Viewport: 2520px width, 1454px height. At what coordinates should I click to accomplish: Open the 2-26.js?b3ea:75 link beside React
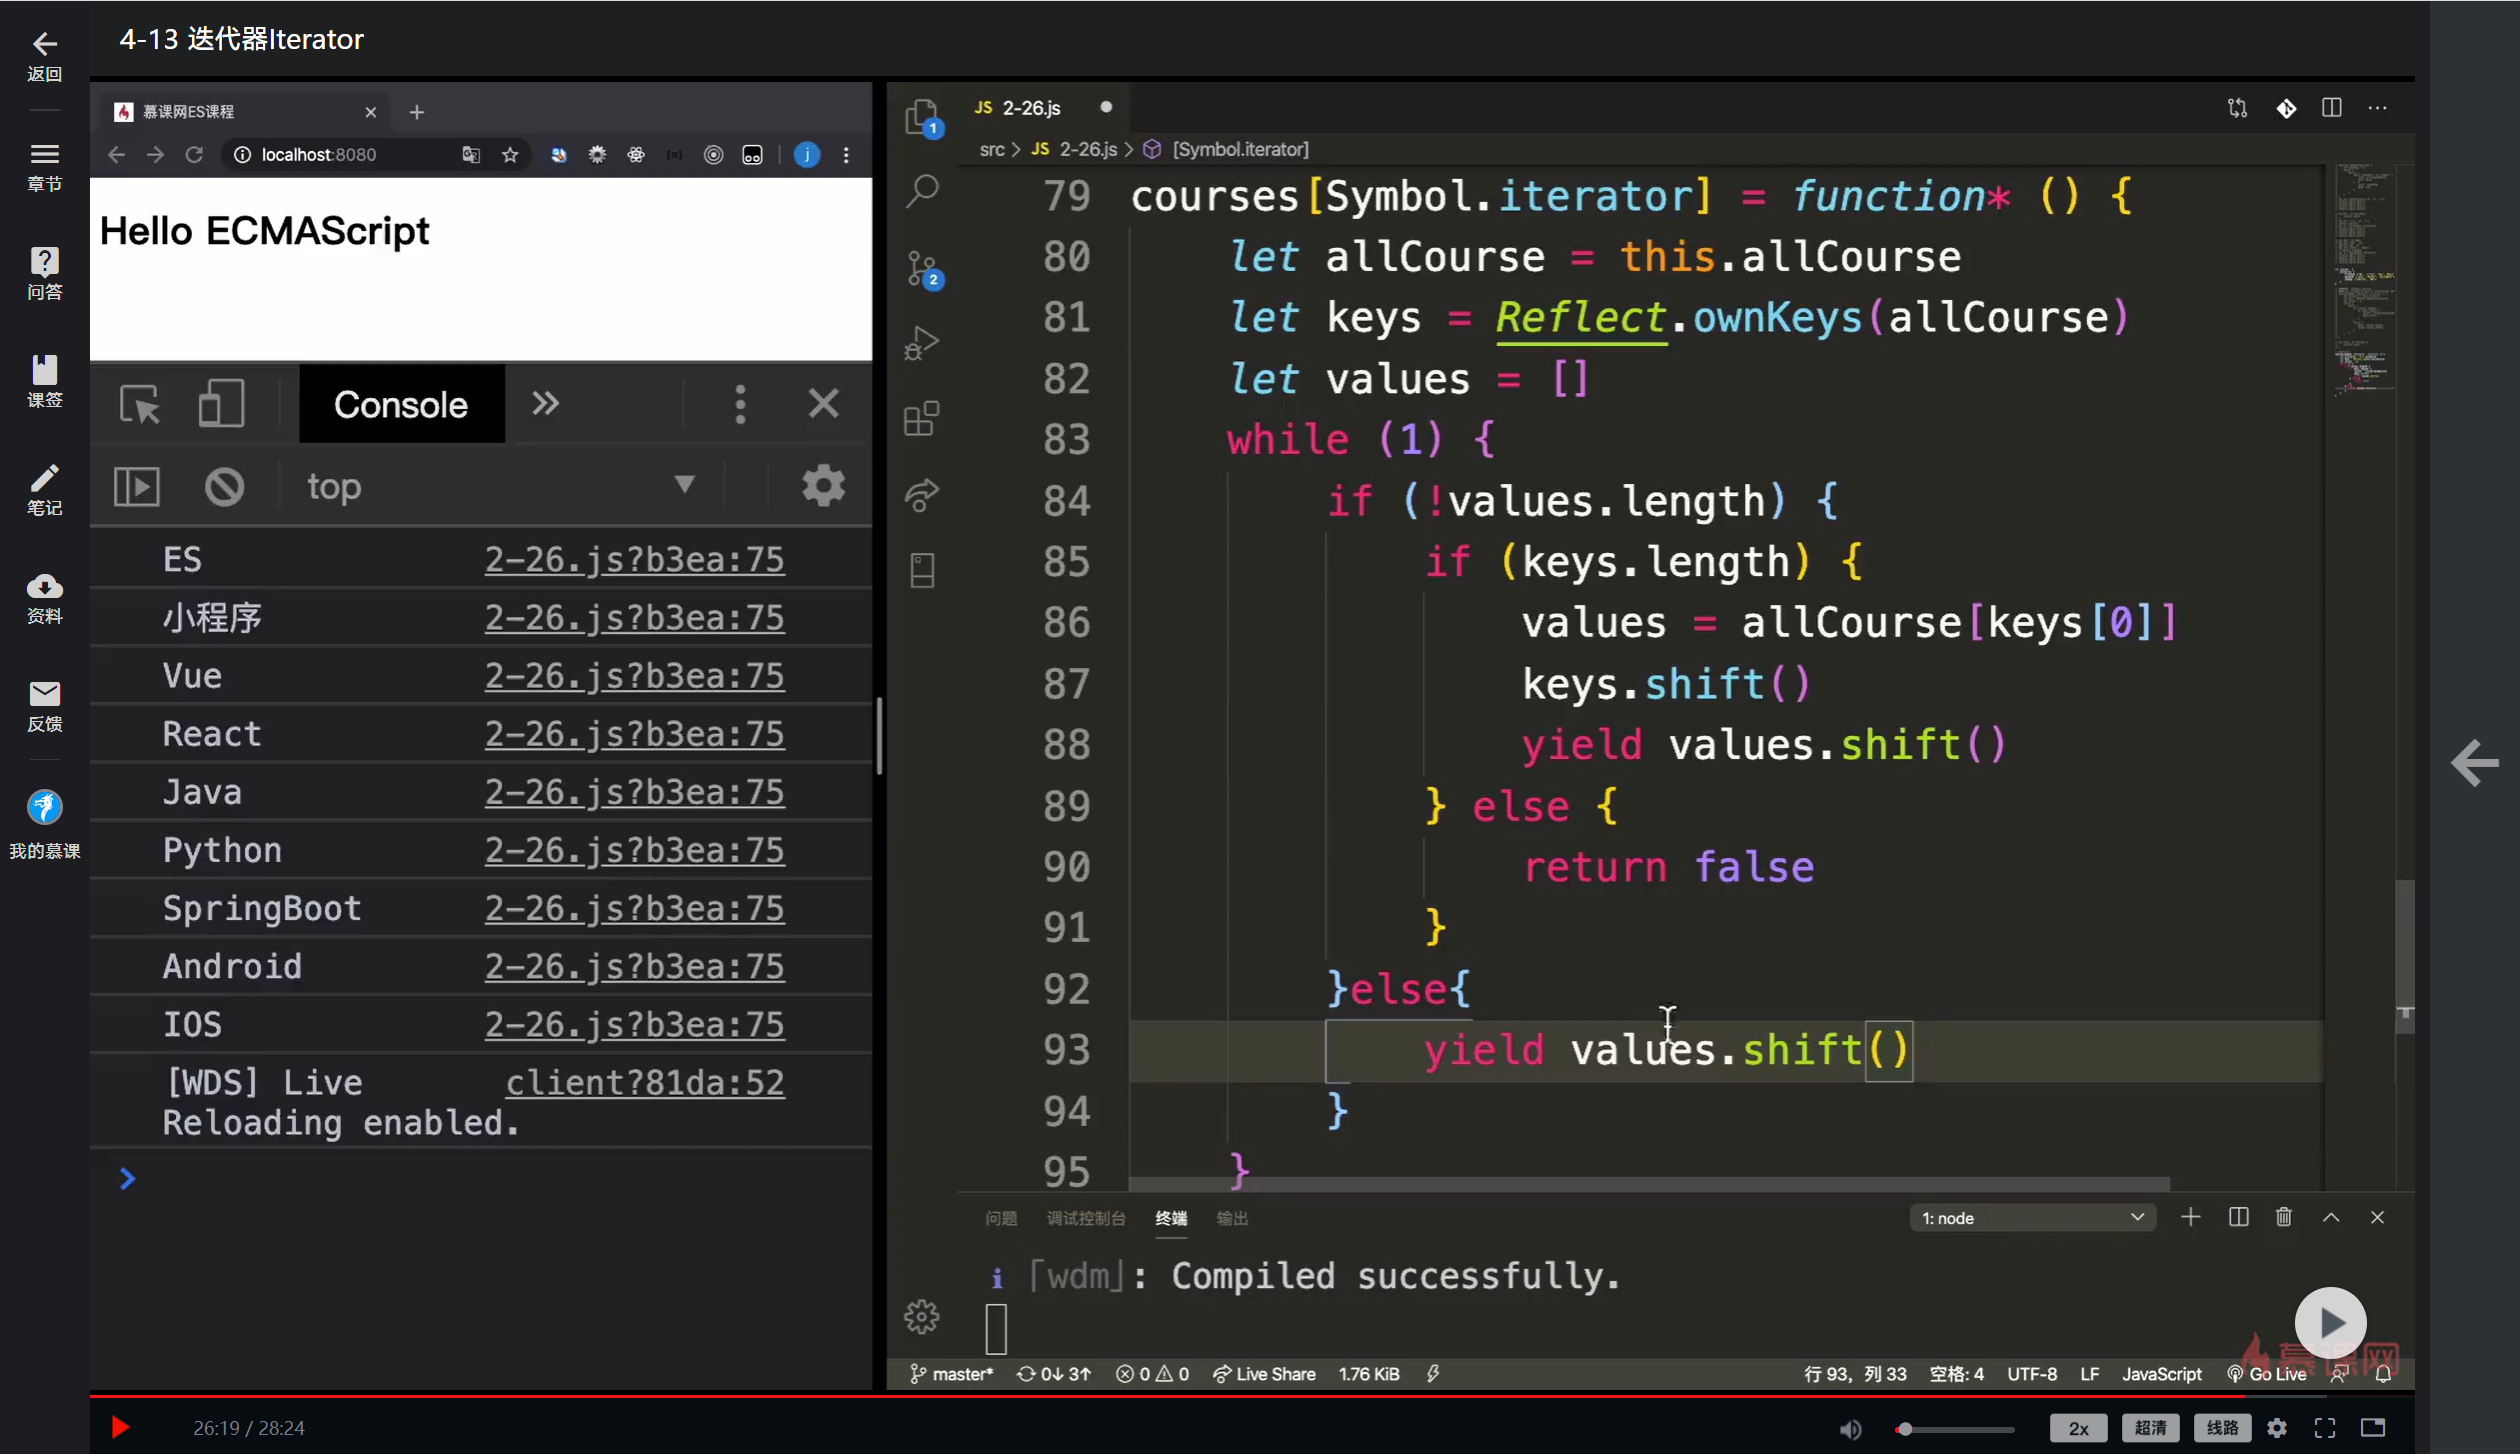click(x=634, y=734)
